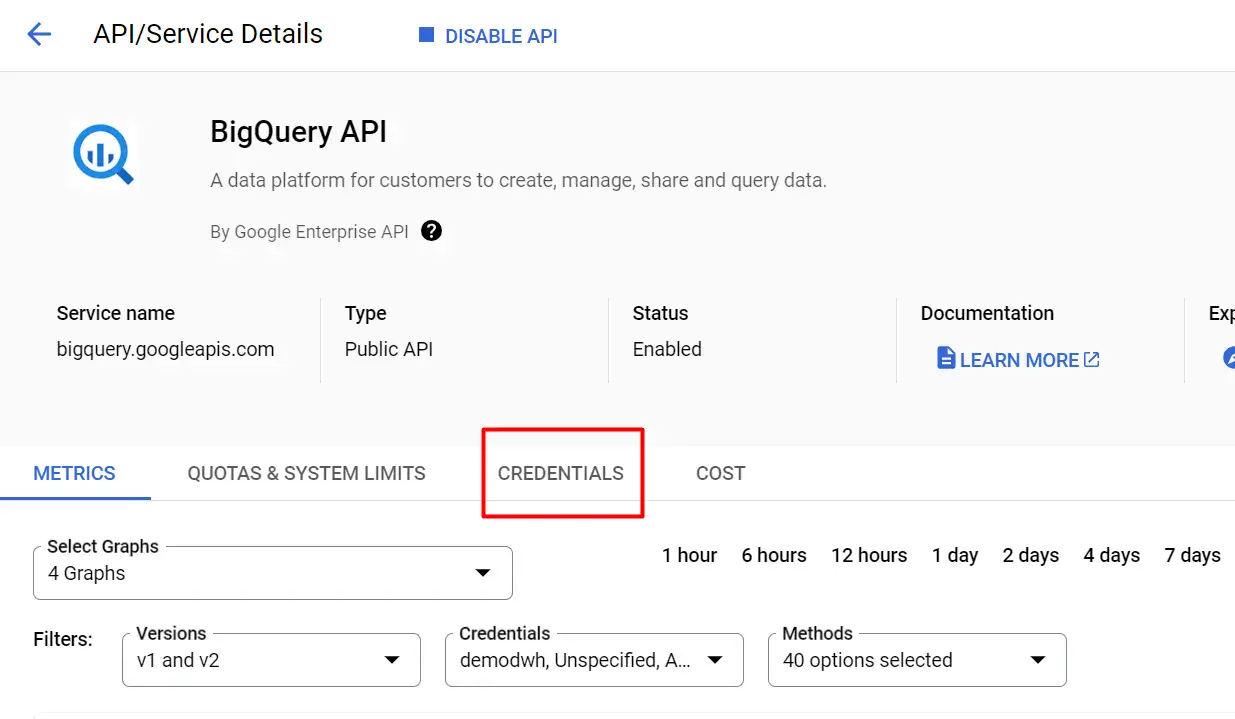The height and width of the screenshot is (719, 1235).
Task: Click the Enabled status value
Action: (667, 349)
